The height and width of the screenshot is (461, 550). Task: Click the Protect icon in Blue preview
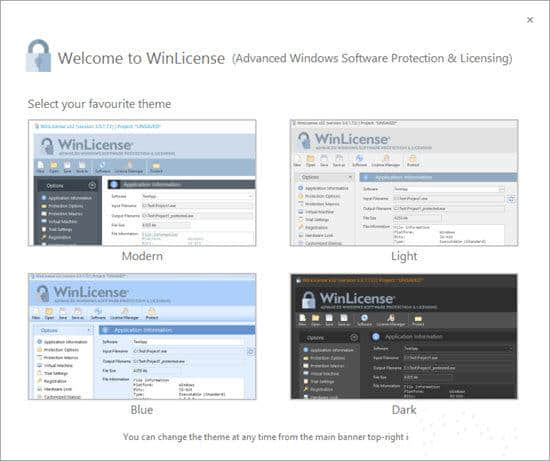[x=152, y=311]
